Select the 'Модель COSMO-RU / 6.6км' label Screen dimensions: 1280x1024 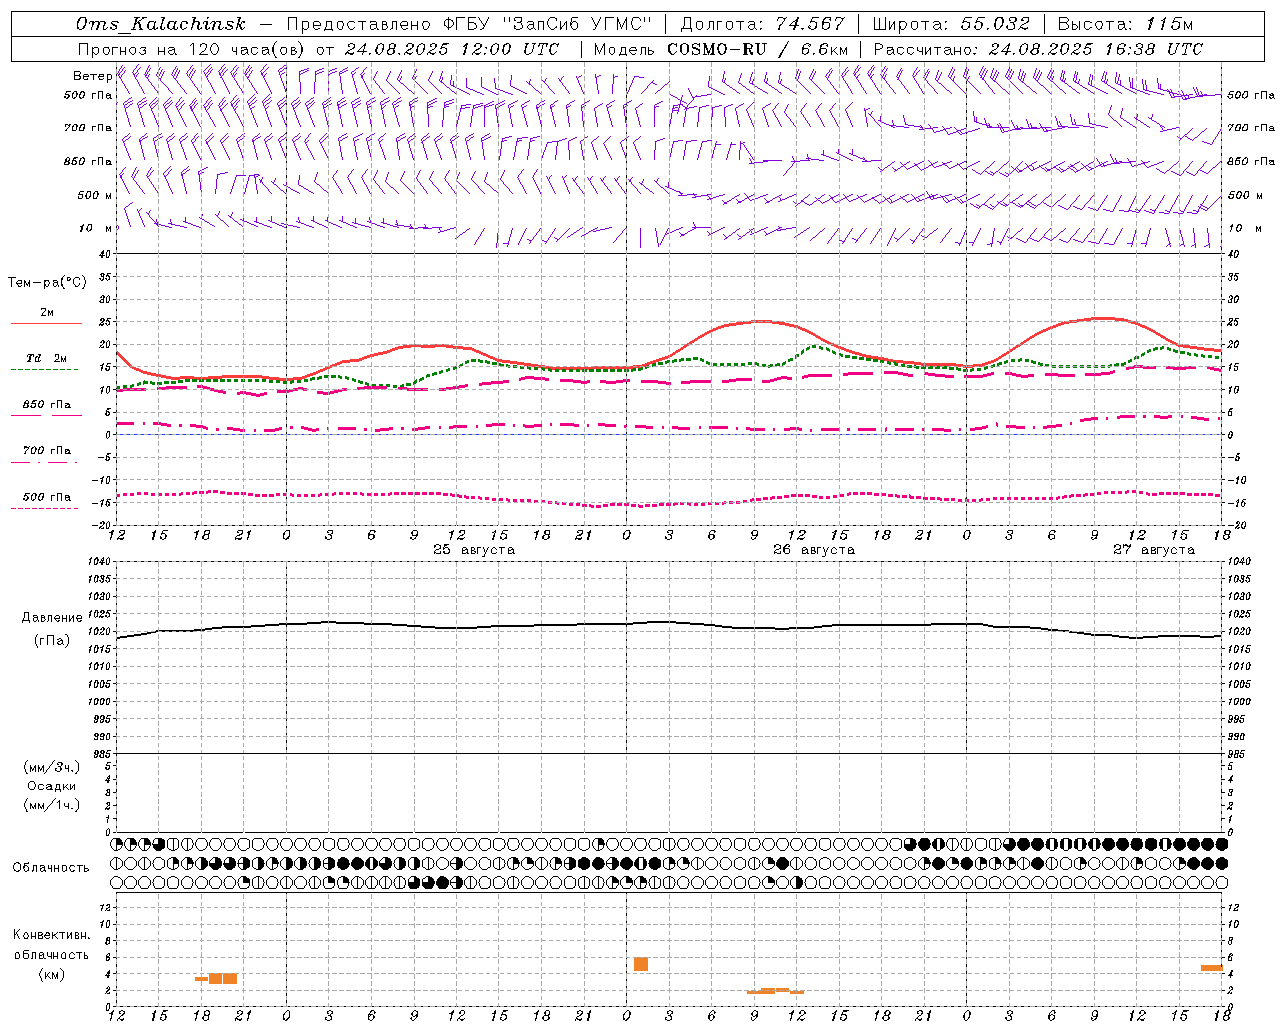tap(721, 49)
